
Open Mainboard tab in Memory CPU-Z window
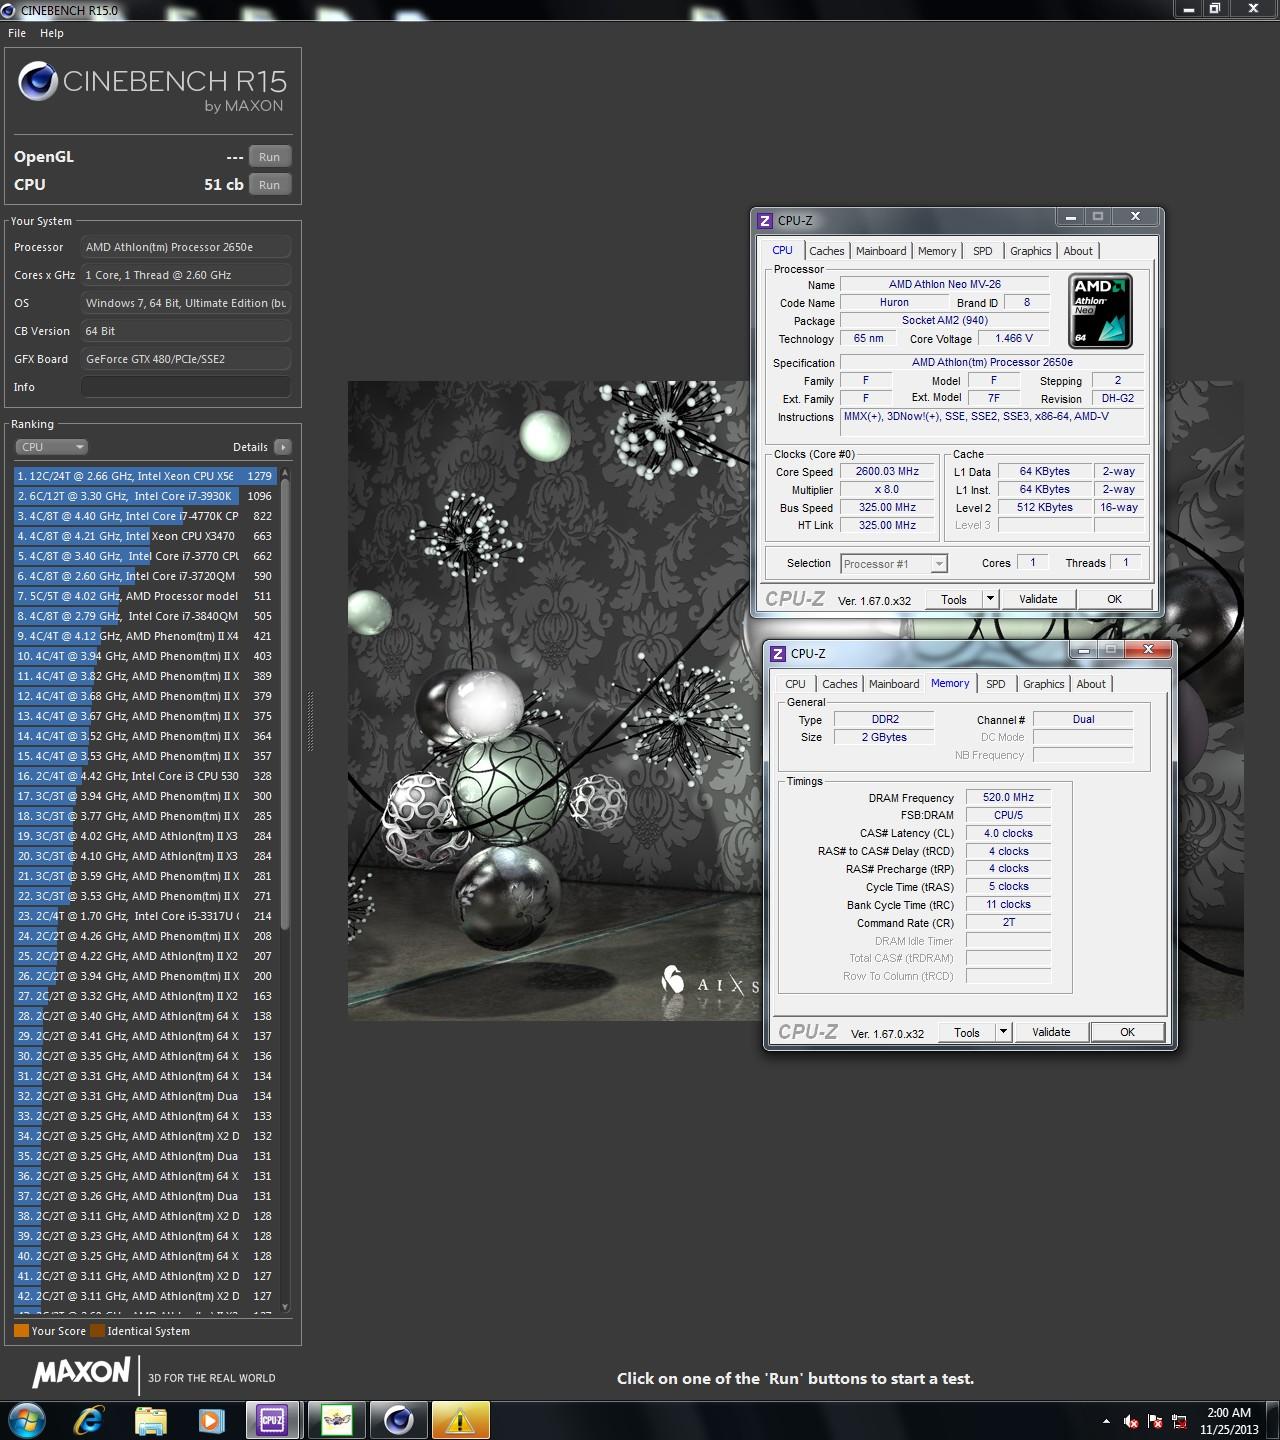point(894,684)
